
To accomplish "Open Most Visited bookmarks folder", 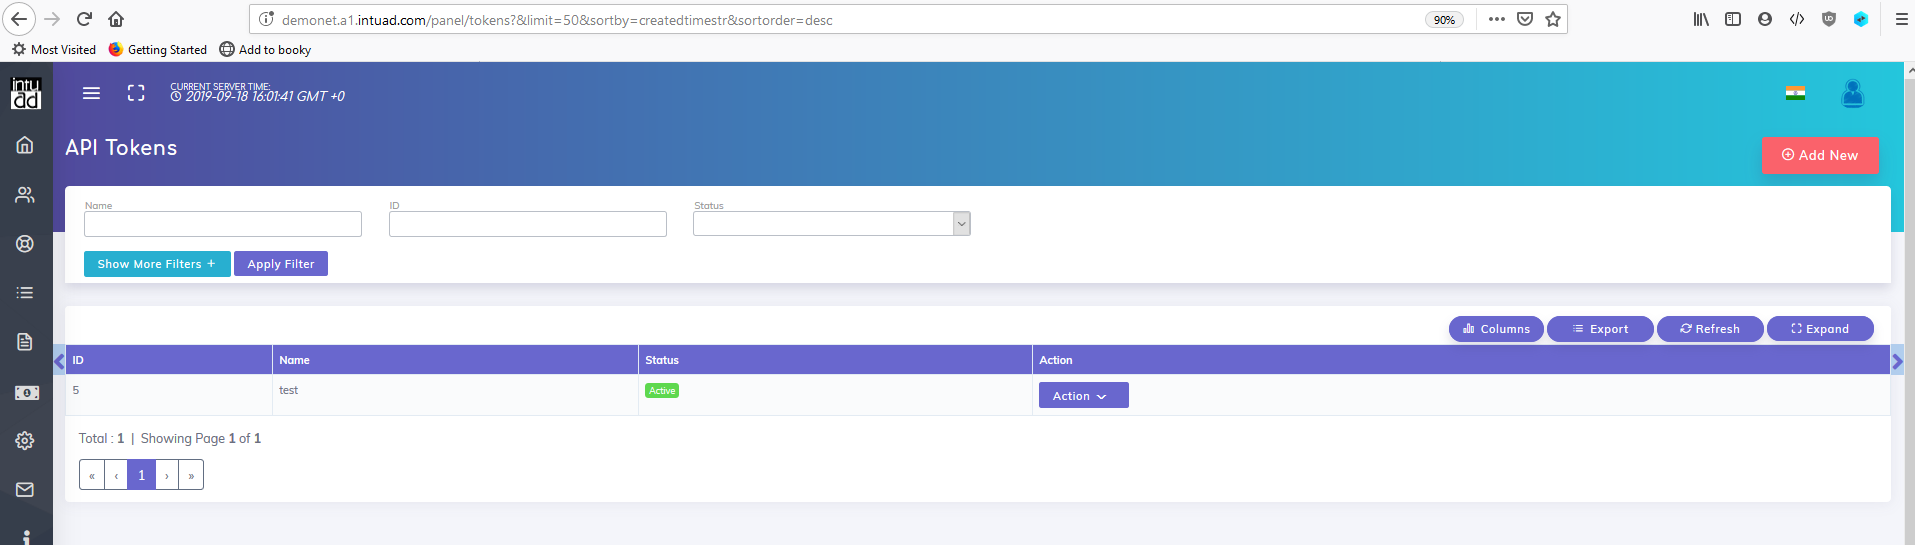I will click(x=54, y=49).
